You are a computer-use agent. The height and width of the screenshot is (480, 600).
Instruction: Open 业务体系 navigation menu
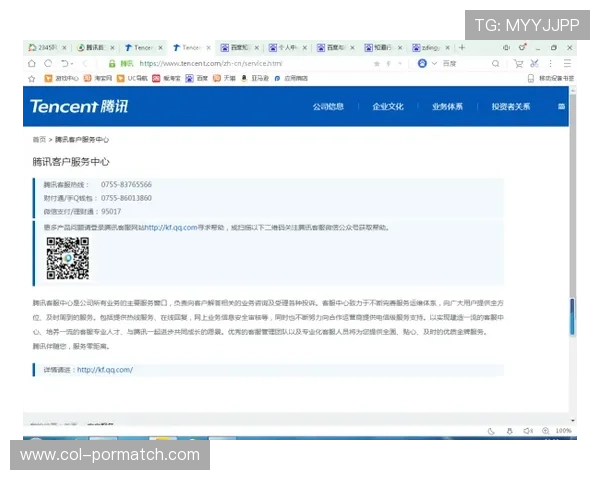447,107
